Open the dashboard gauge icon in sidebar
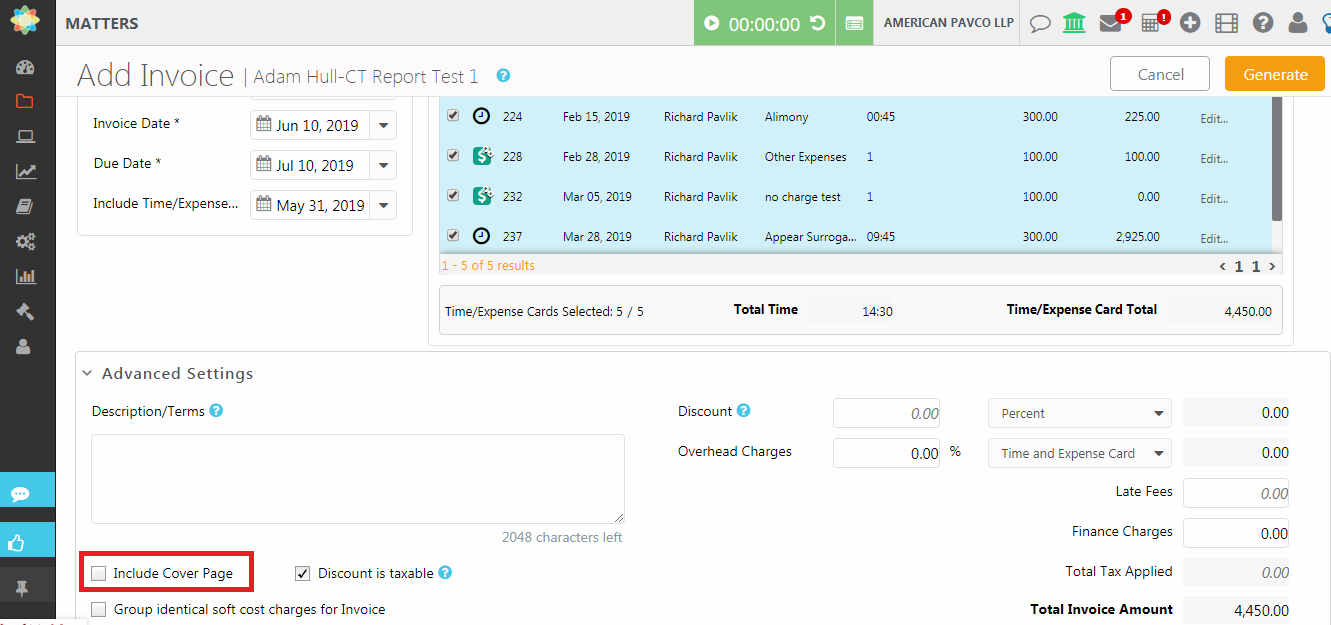The height and width of the screenshot is (625, 1331). click(25, 67)
